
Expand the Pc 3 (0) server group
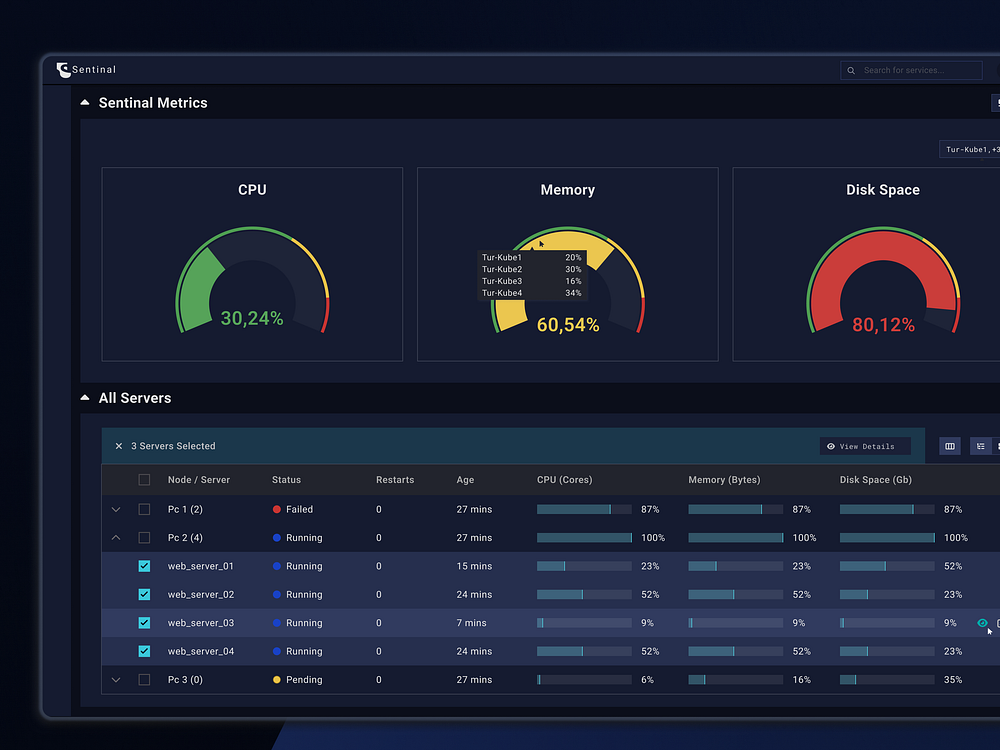115,679
